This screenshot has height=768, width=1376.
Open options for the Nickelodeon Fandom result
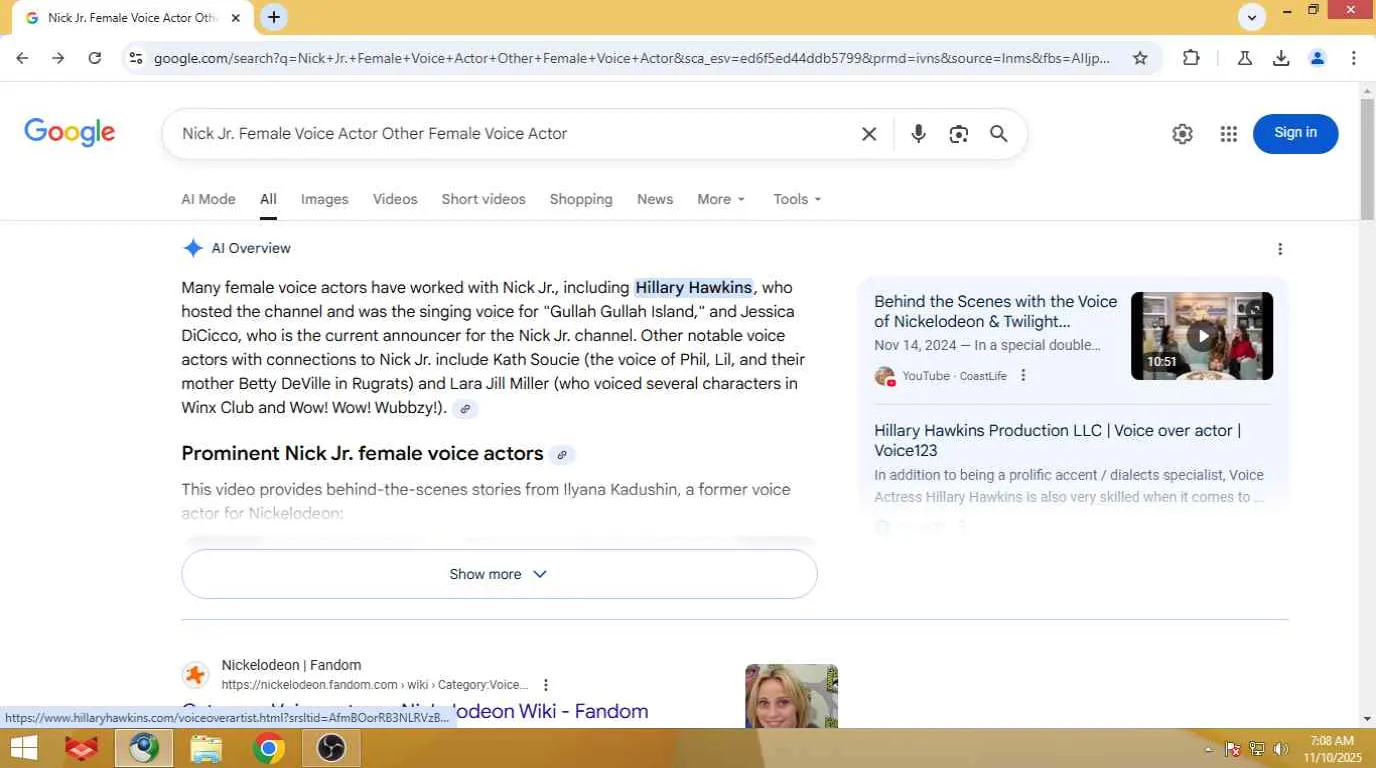tap(546, 685)
